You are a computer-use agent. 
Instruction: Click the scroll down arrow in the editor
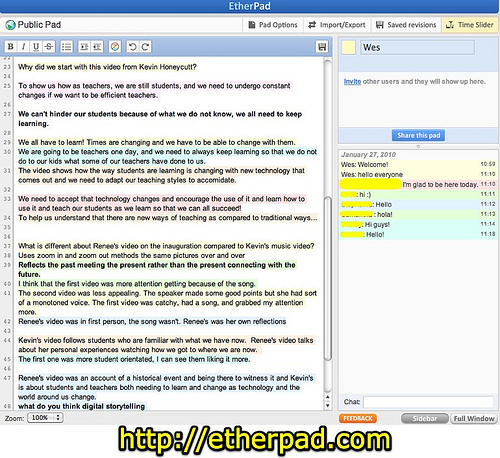tap(328, 406)
